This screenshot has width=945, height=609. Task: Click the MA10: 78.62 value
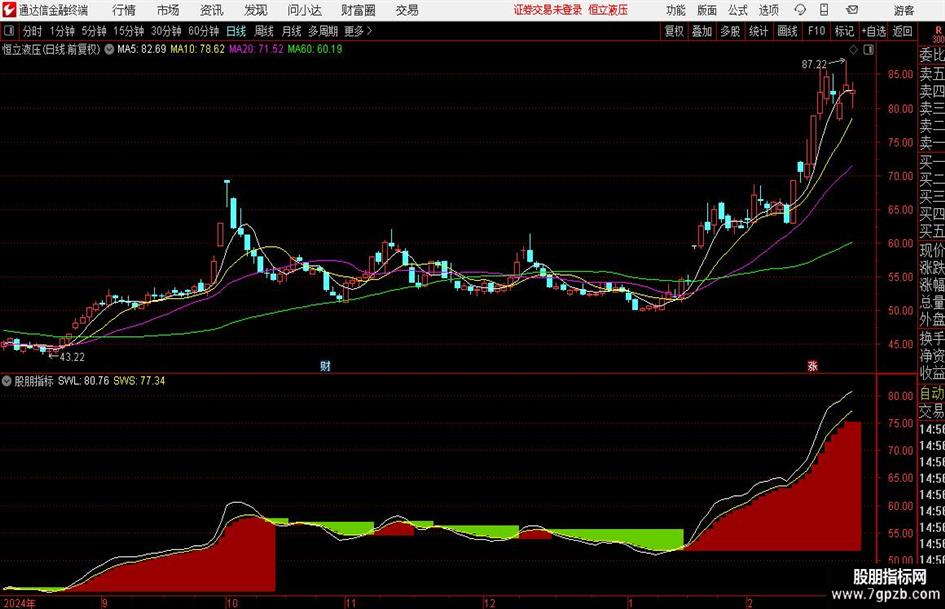[x=198, y=49]
